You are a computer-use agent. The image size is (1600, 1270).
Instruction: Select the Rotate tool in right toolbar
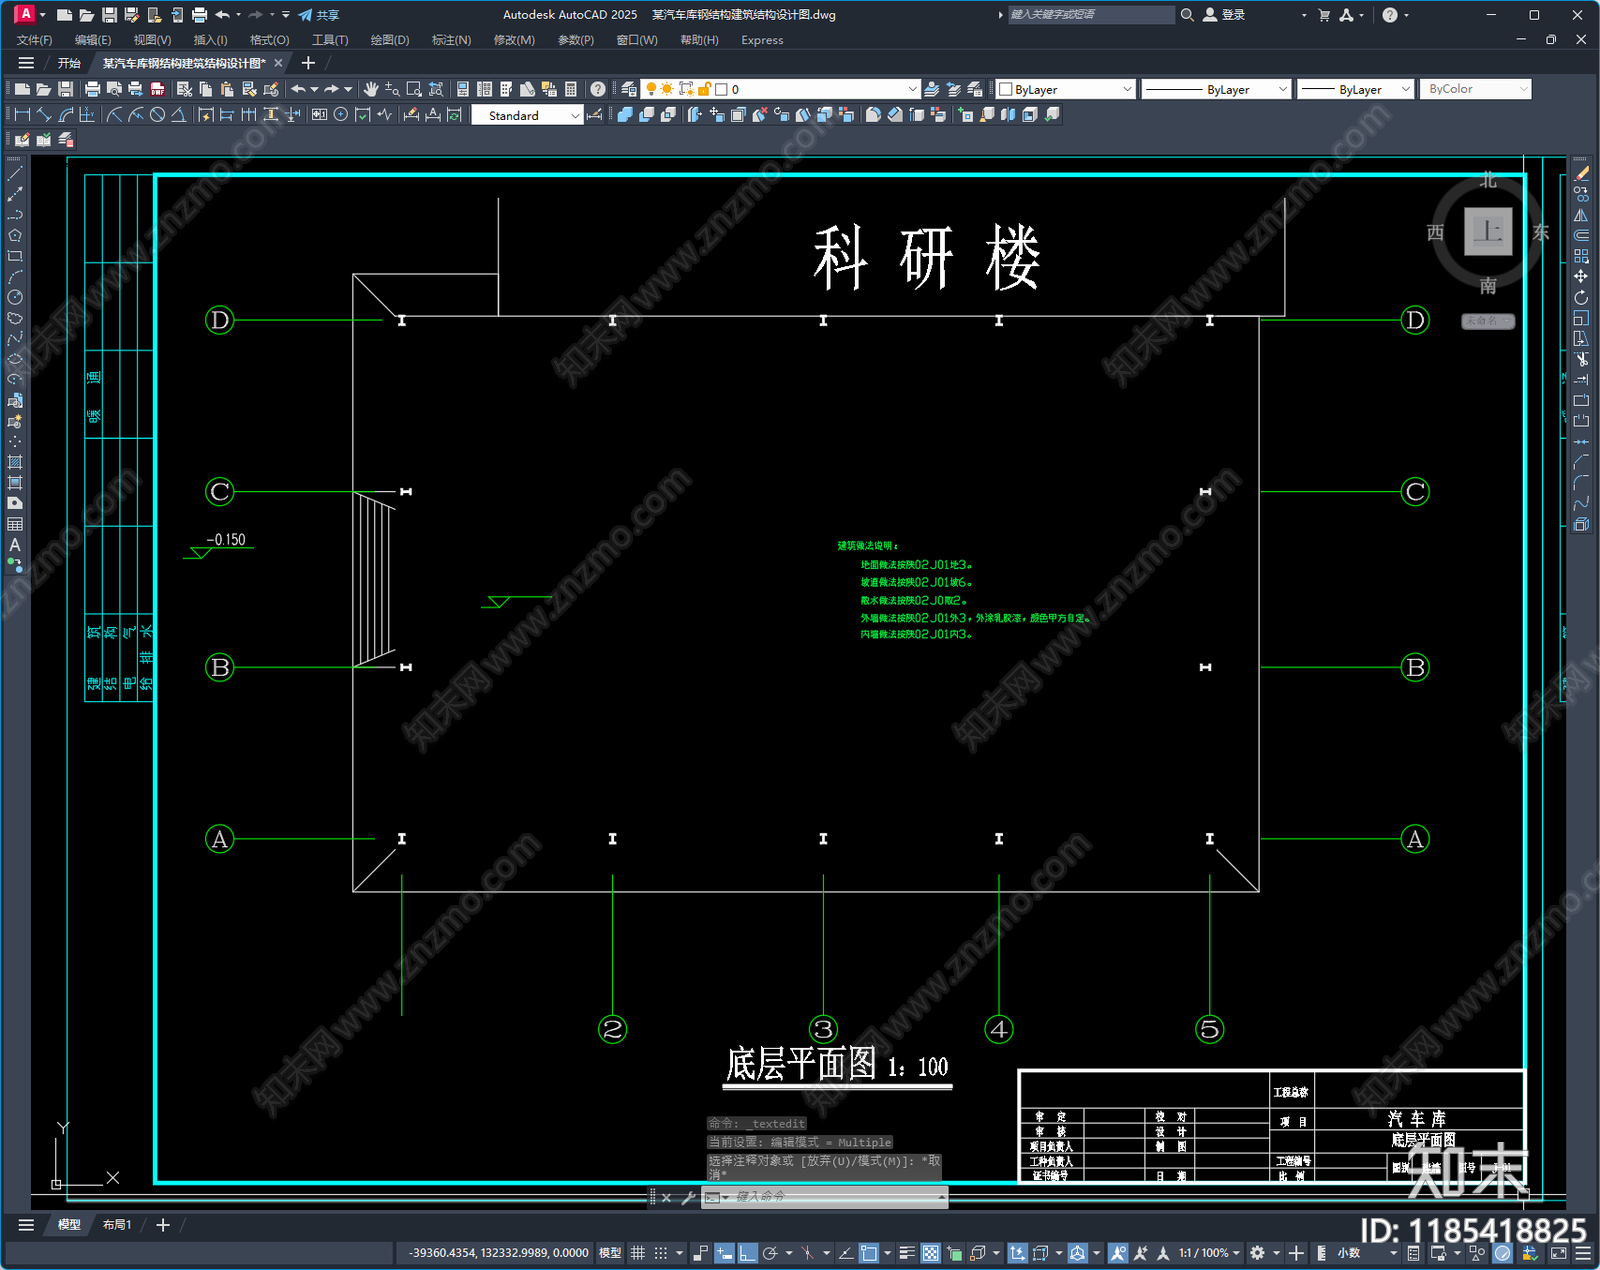tap(1581, 298)
